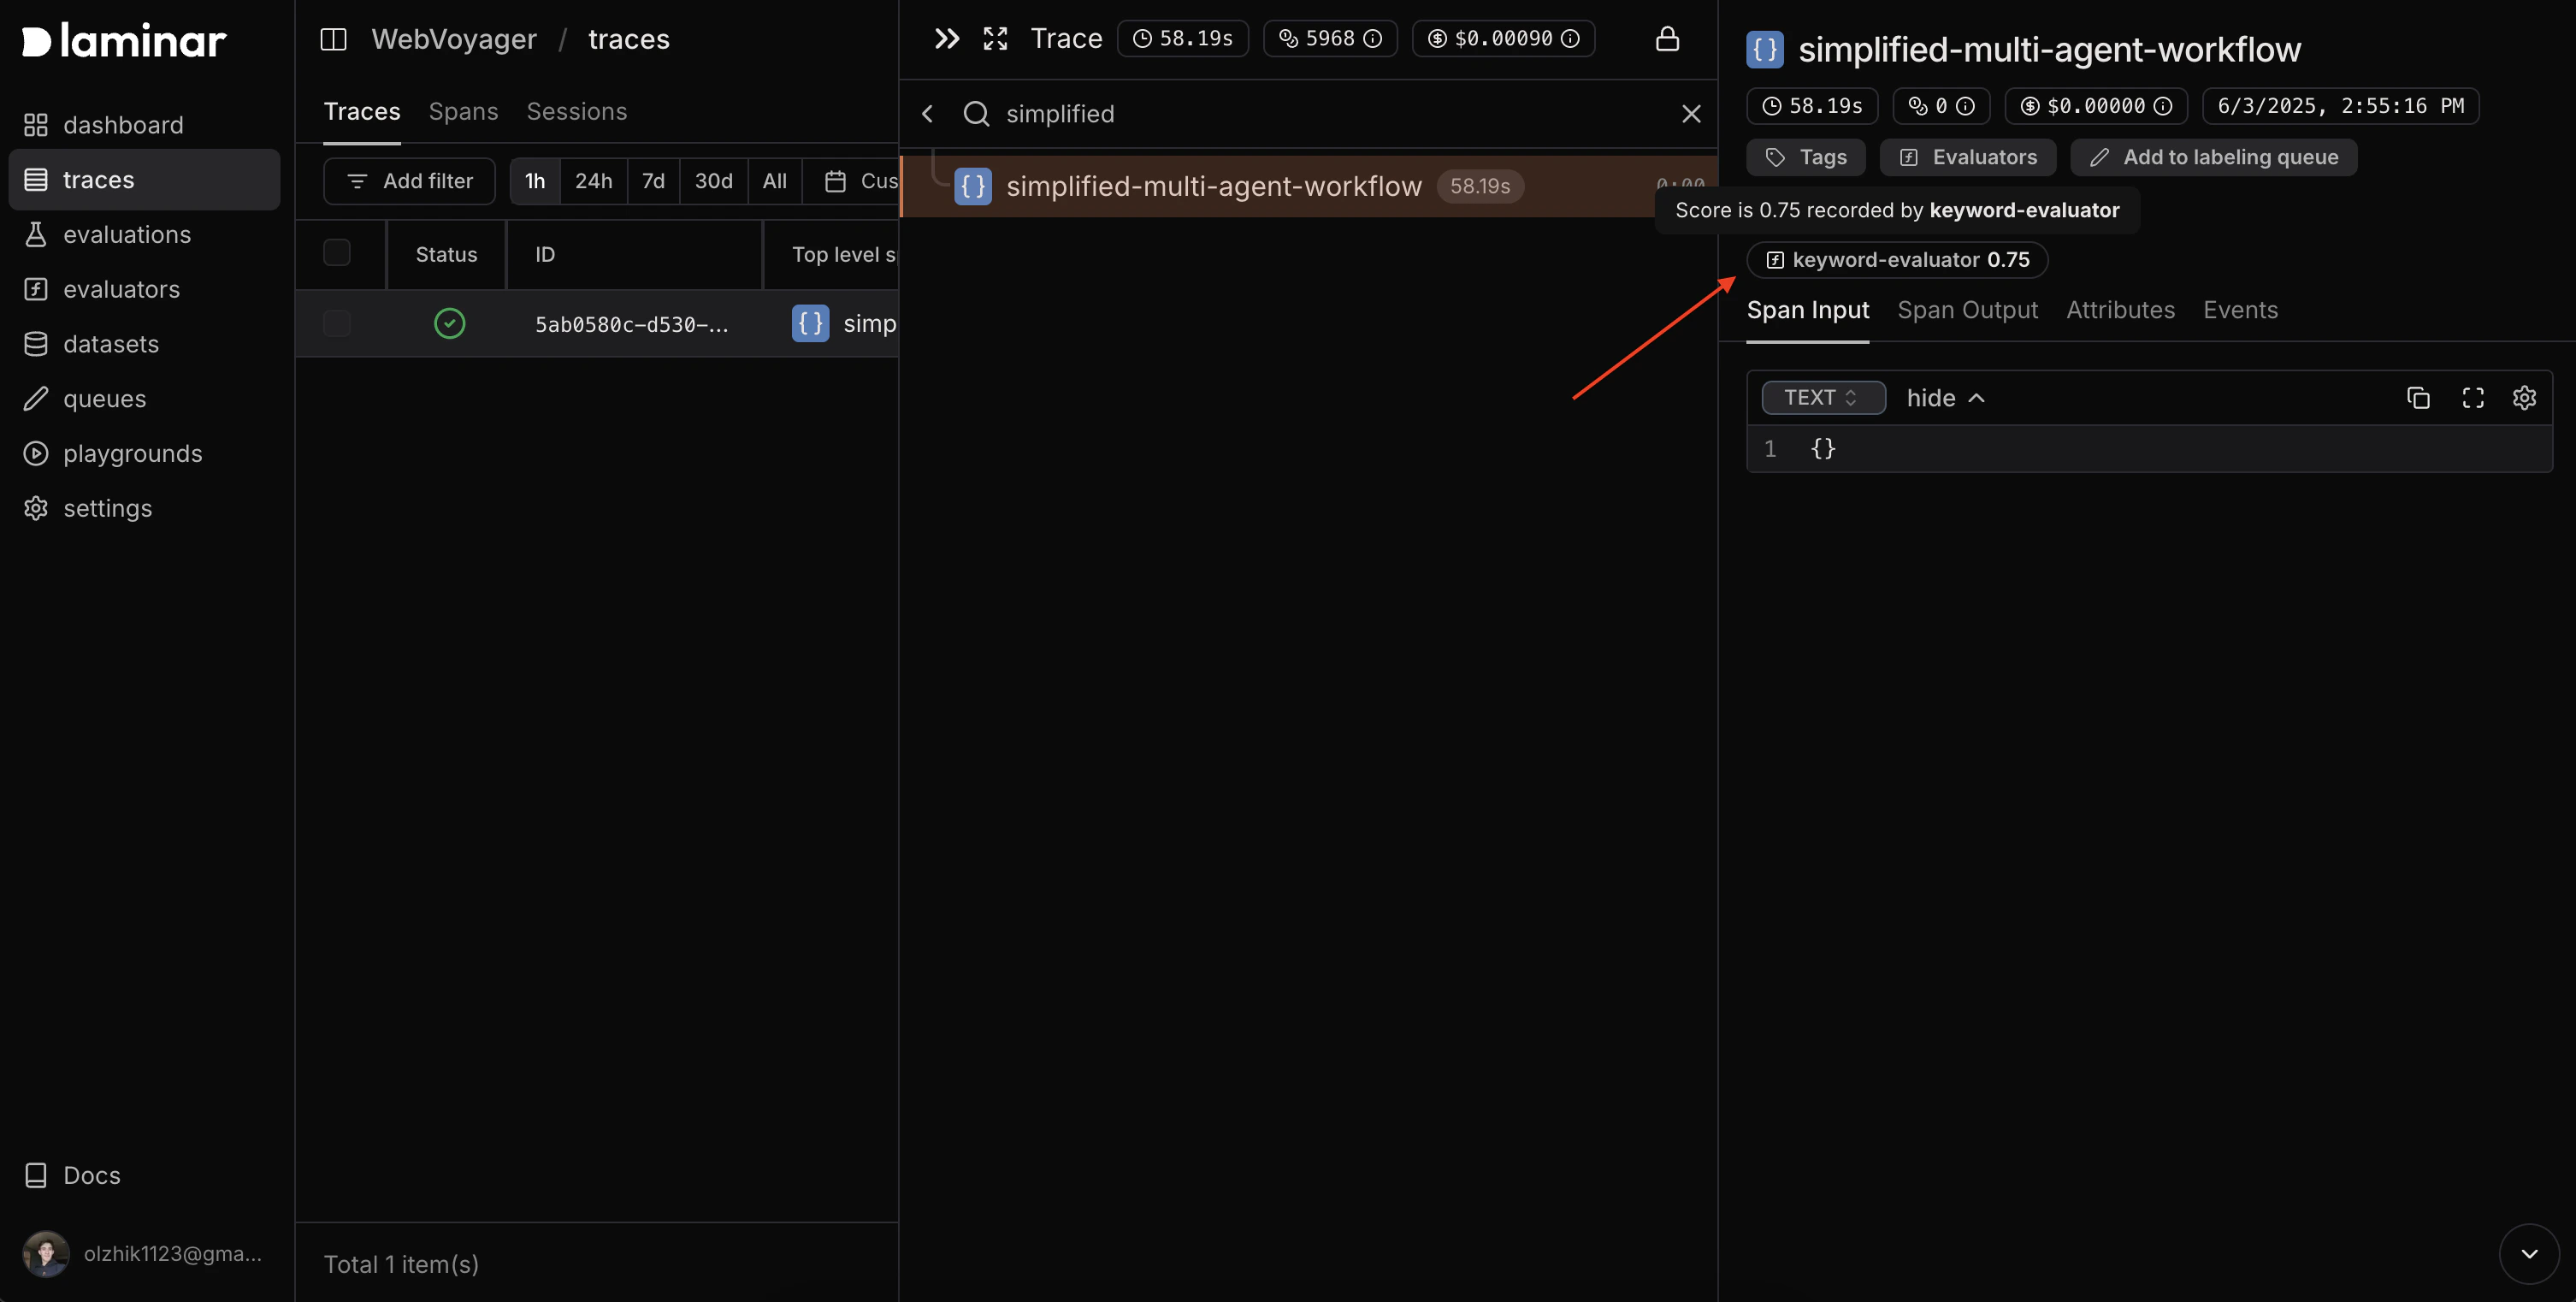Click the chevron circle button at bottom right

click(2529, 1253)
